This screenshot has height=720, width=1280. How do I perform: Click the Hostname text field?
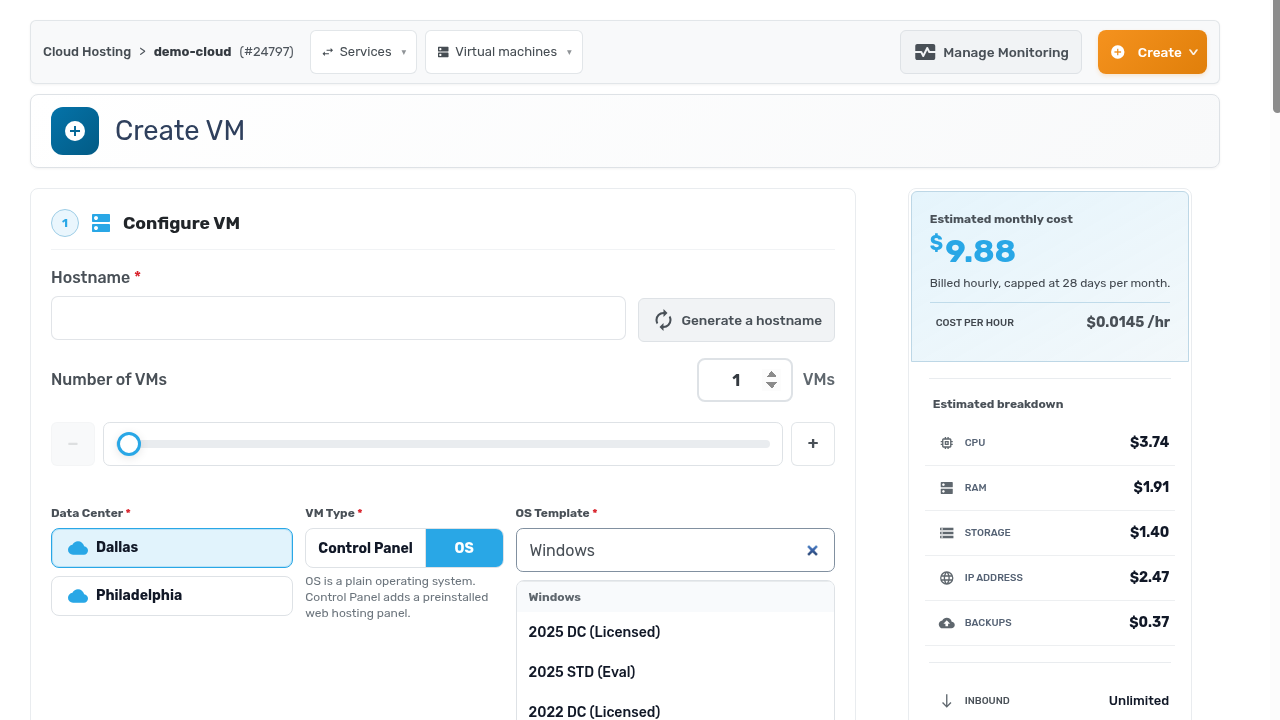pos(338,318)
